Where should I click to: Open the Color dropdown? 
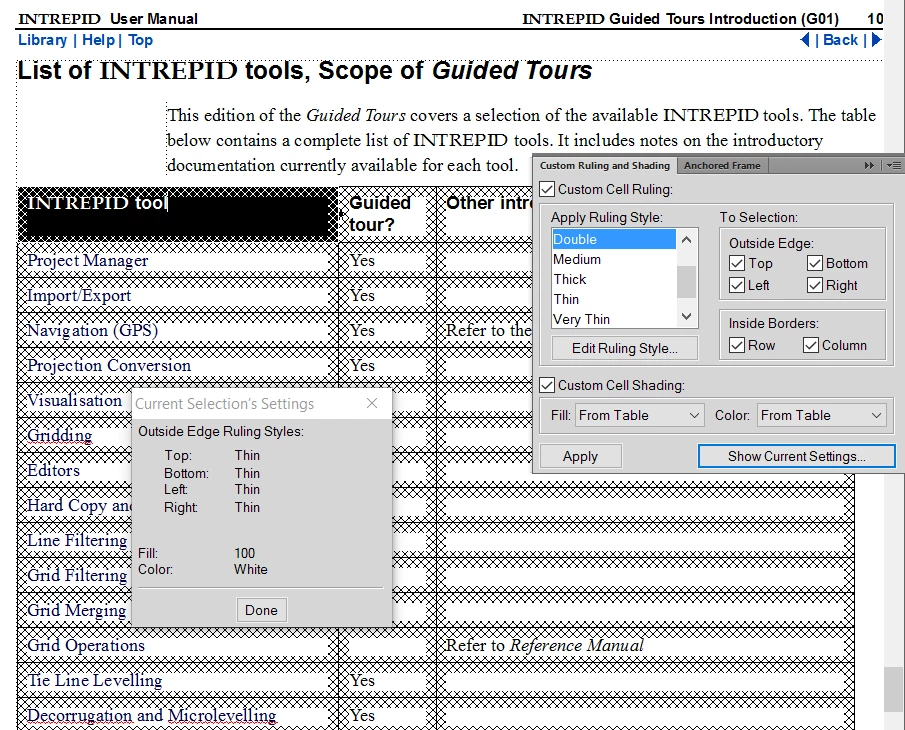tap(821, 415)
